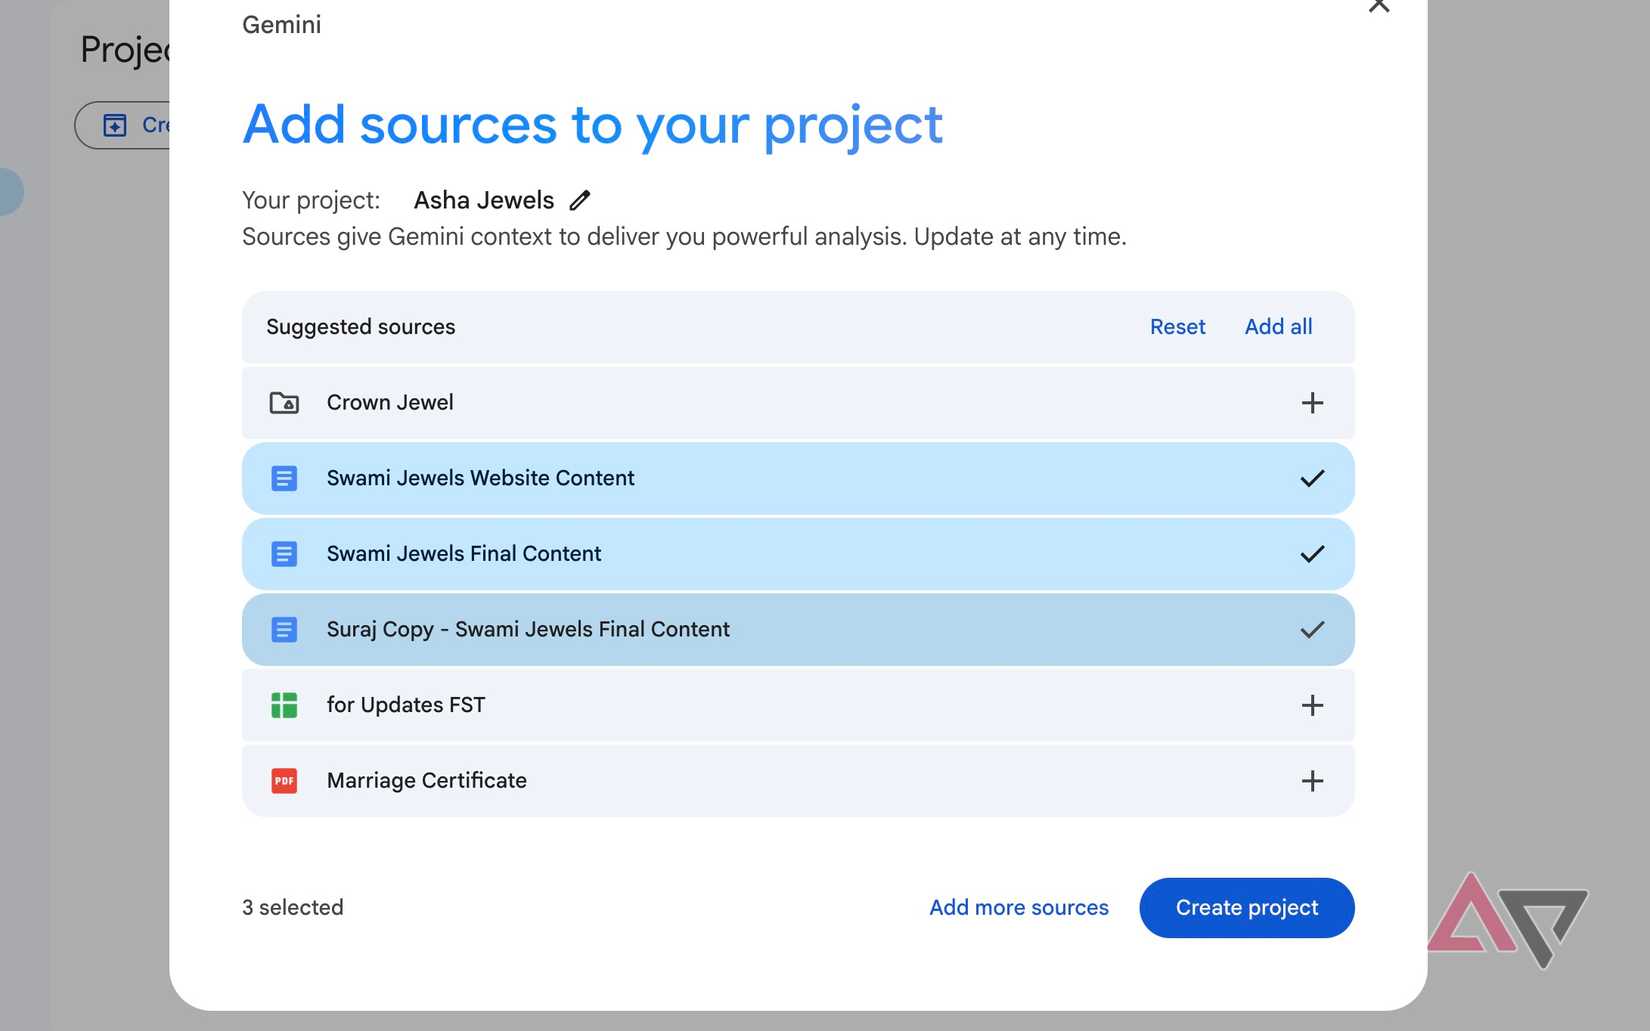Click the Sheets icon beside for Updates FST
This screenshot has width=1650, height=1031.
pos(284,705)
